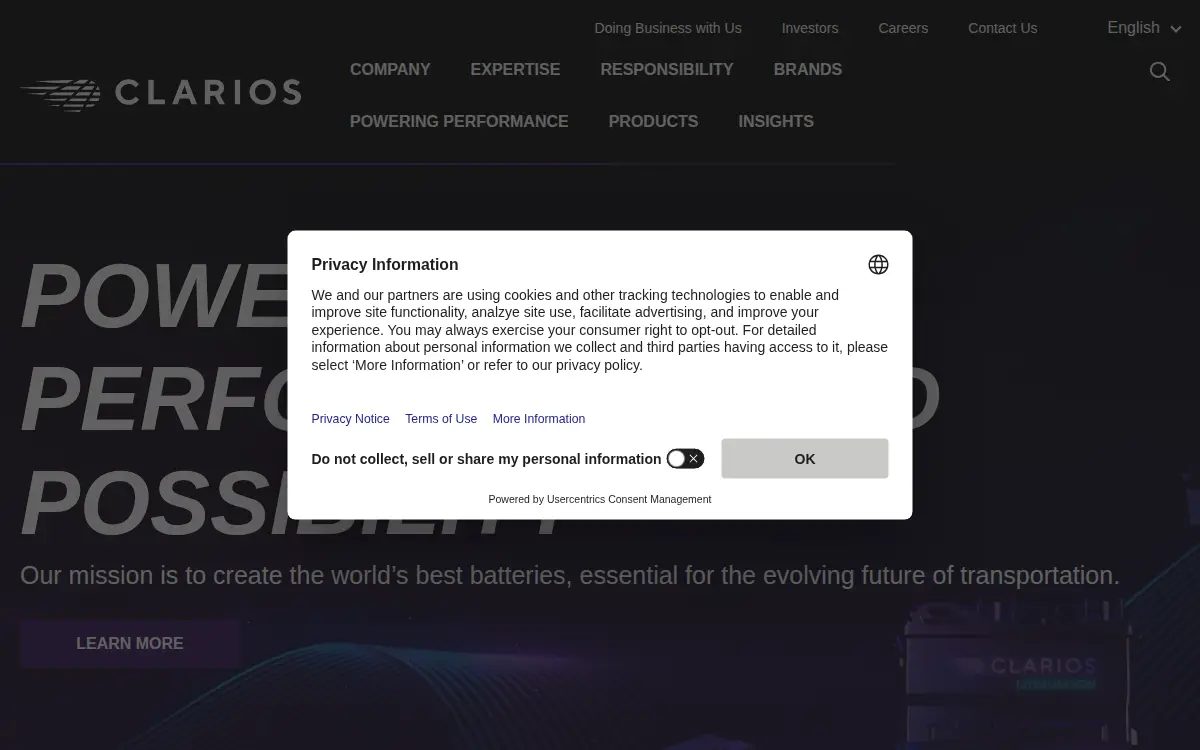Viewport: 1200px width, 750px height.
Task: Confirm privacy dialog with OK button
Action: coord(805,459)
